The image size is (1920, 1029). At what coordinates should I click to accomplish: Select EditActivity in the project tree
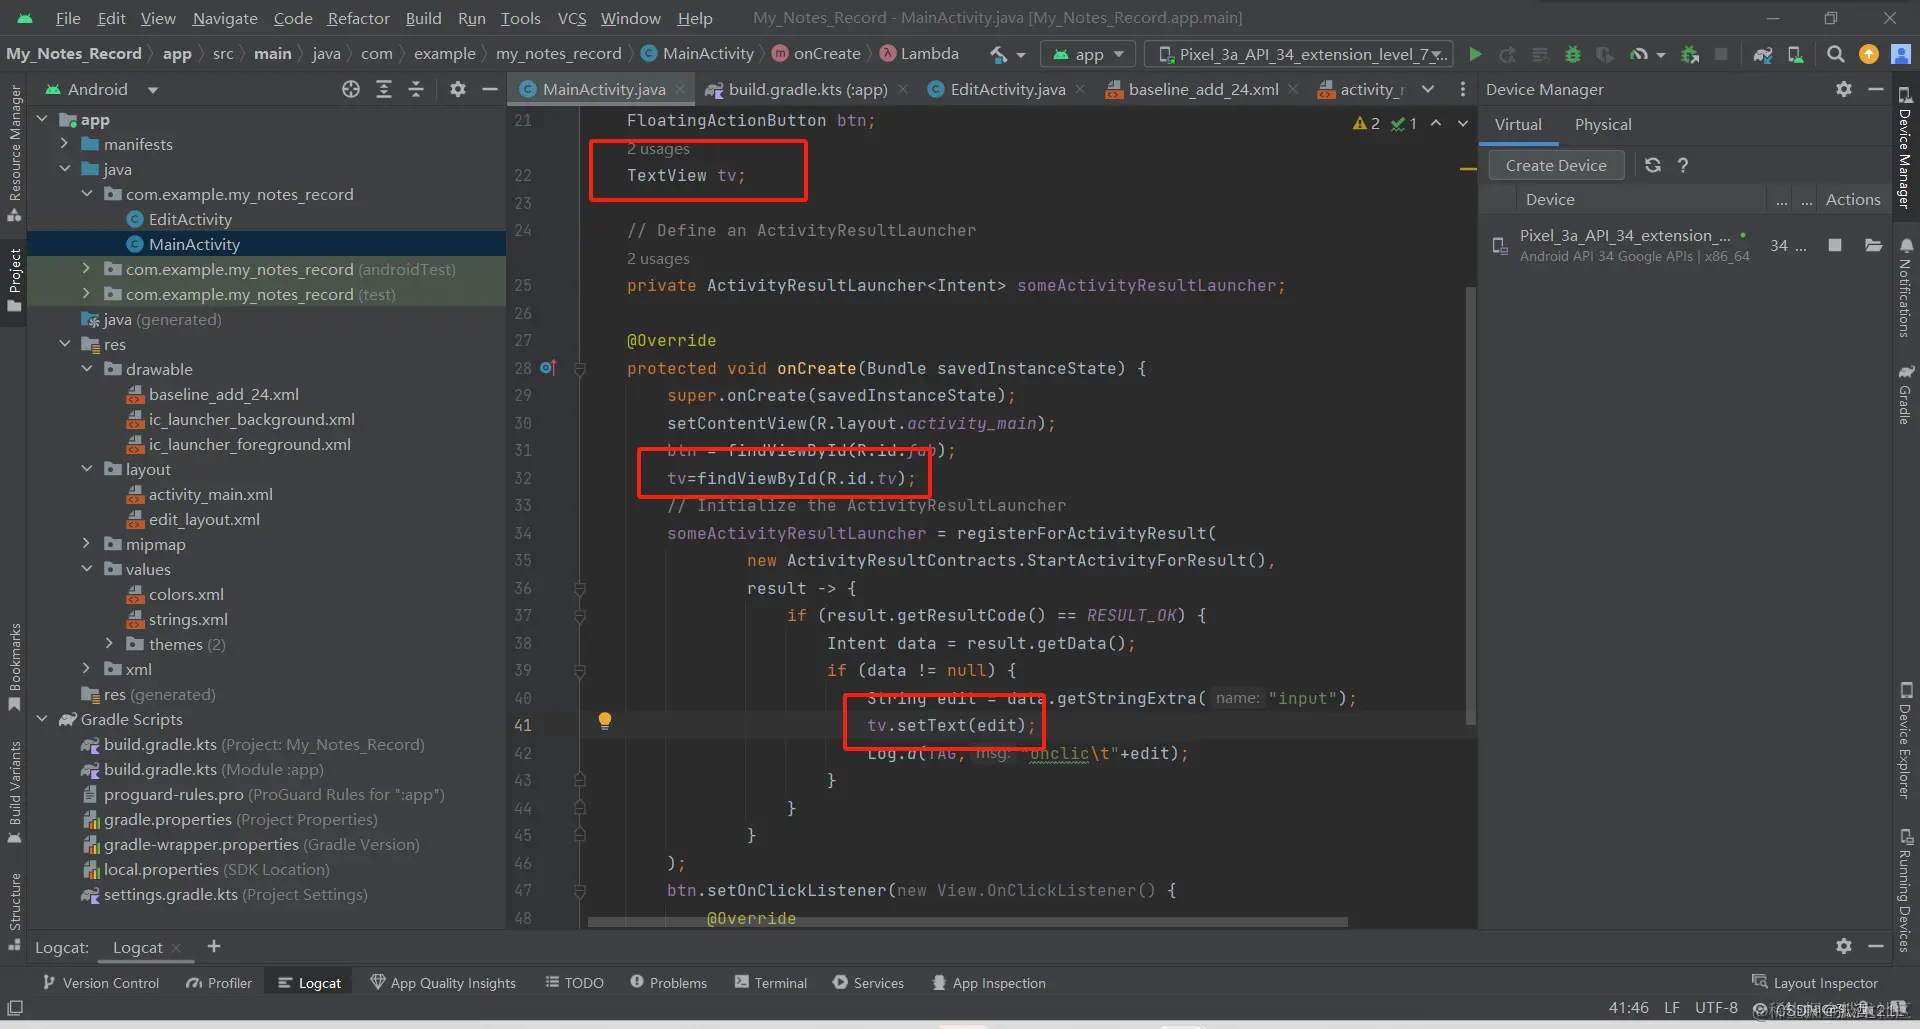(x=190, y=219)
